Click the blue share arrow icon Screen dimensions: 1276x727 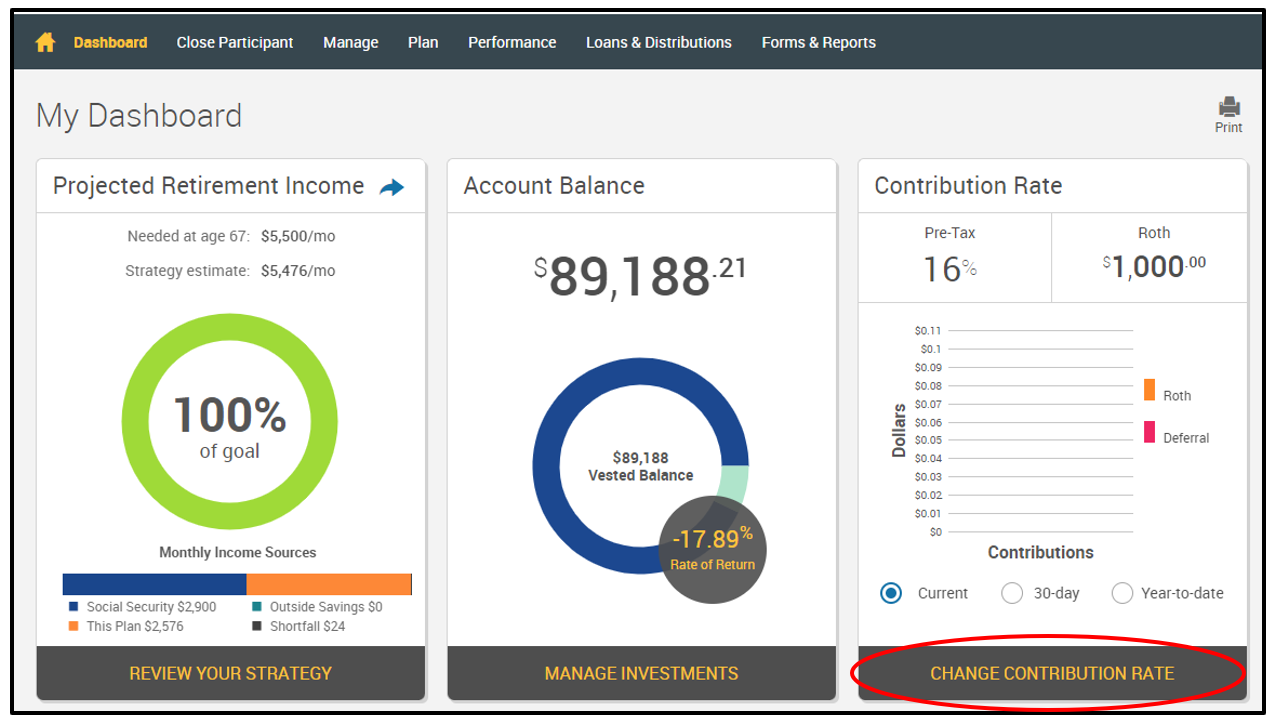tap(392, 187)
